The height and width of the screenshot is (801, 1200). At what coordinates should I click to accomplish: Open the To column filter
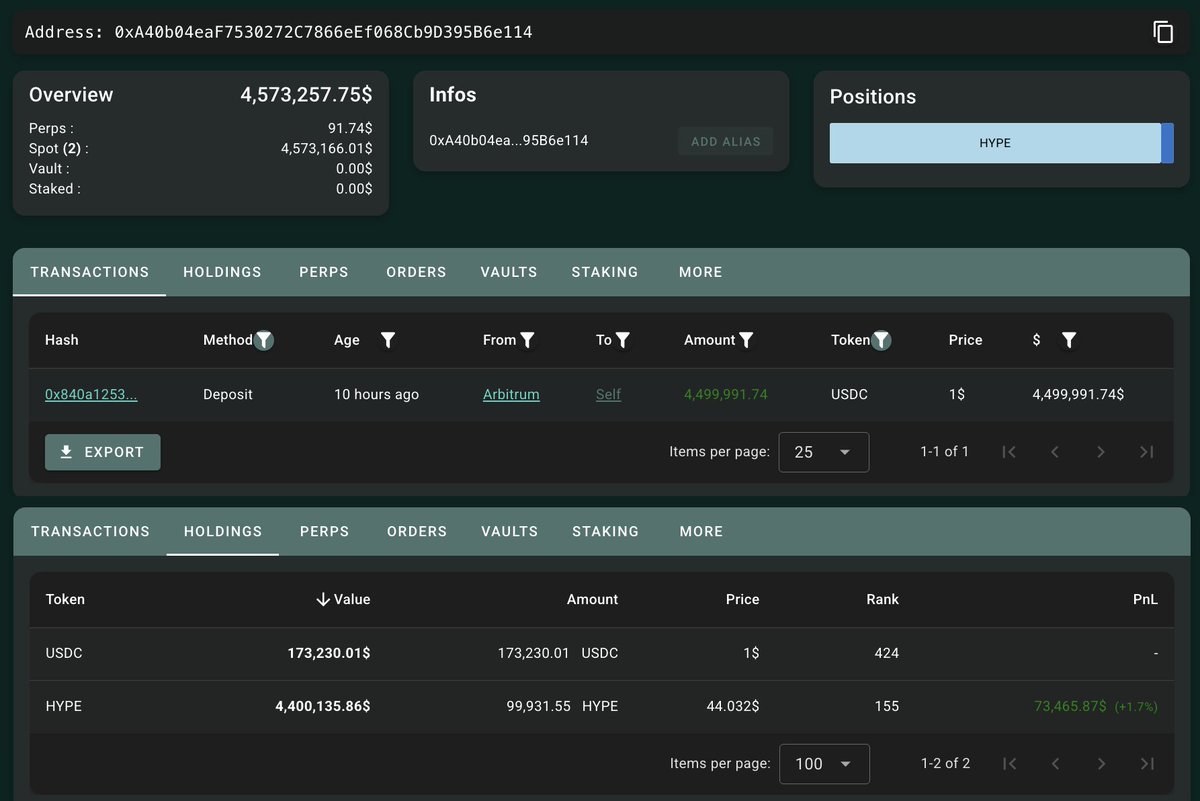pyautogui.click(x=622, y=340)
